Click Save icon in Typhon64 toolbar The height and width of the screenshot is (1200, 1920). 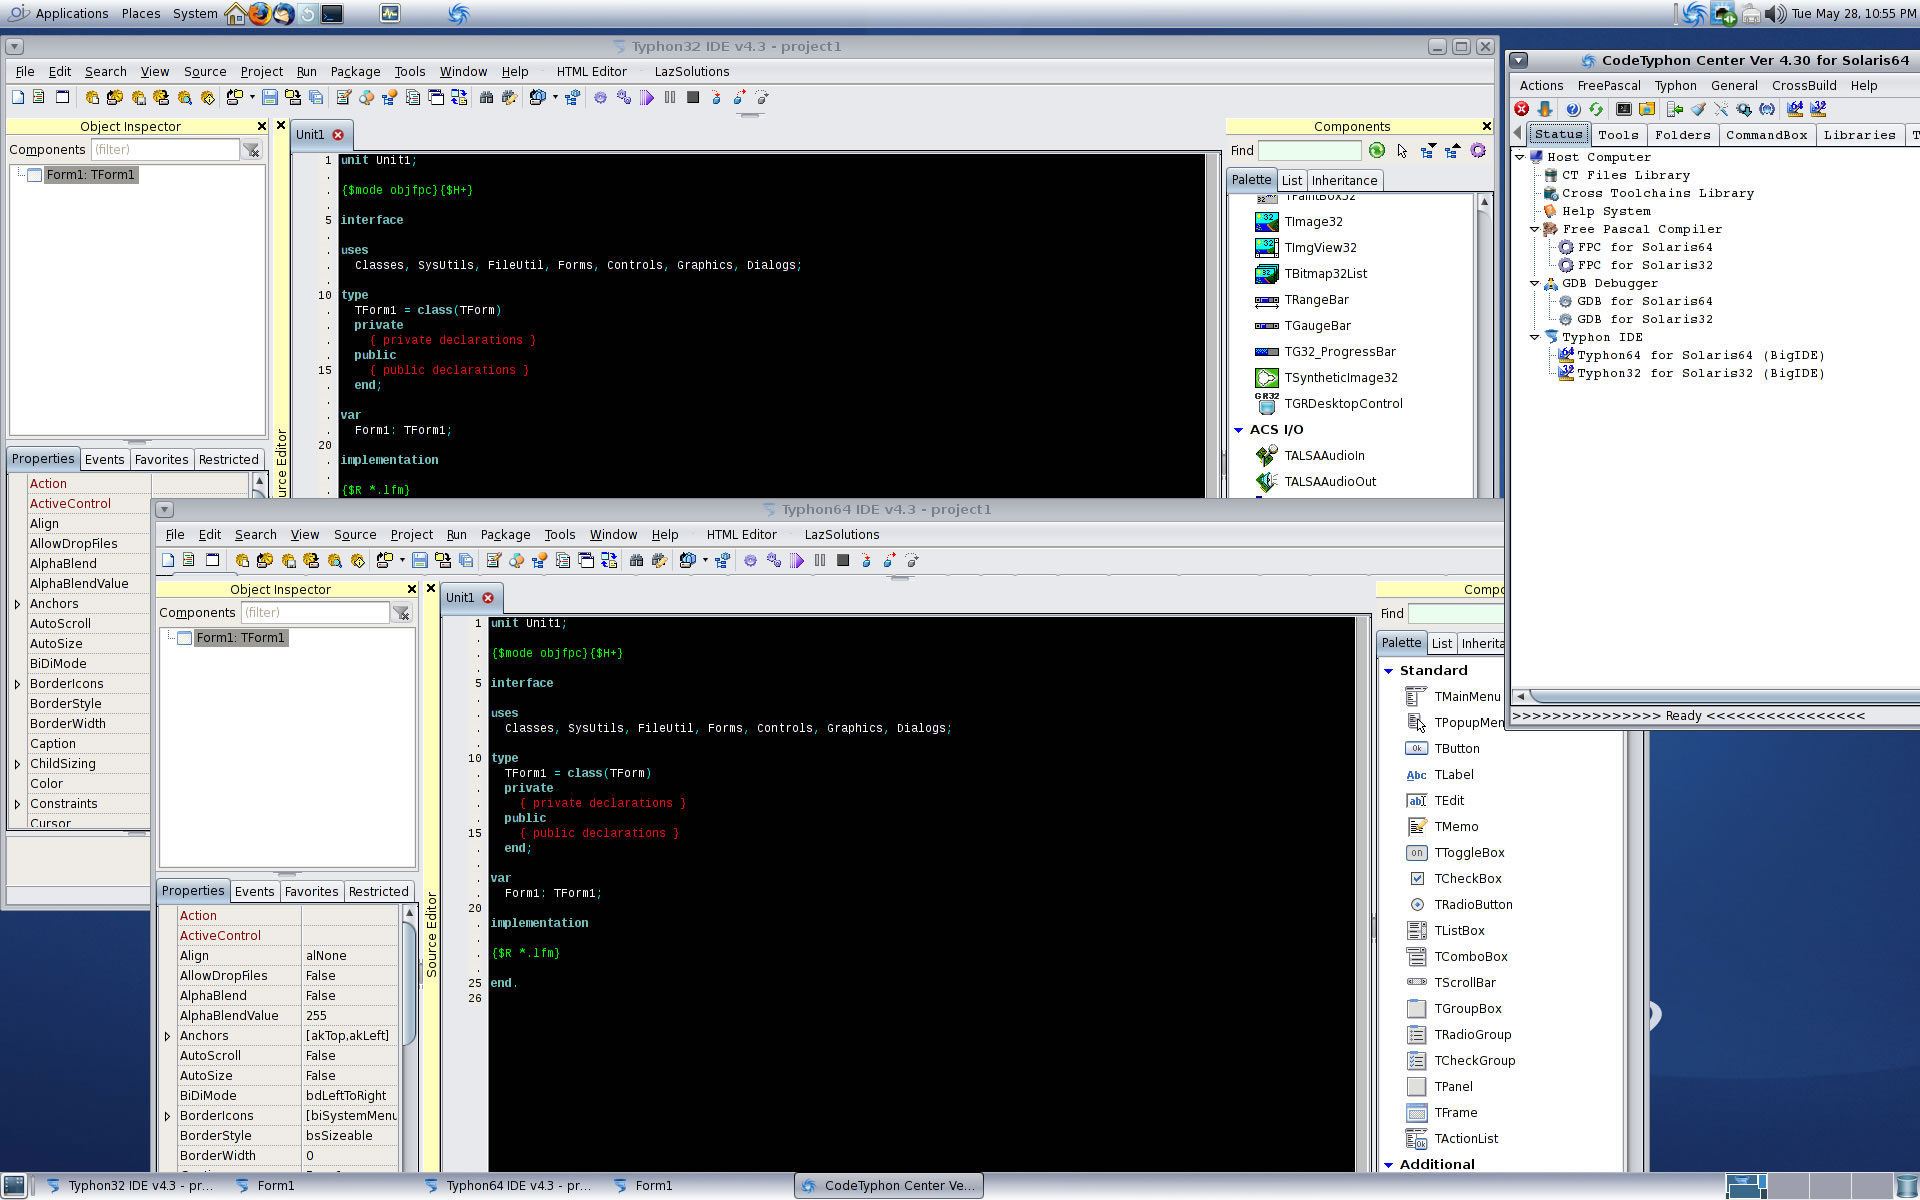pyautogui.click(x=419, y=560)
